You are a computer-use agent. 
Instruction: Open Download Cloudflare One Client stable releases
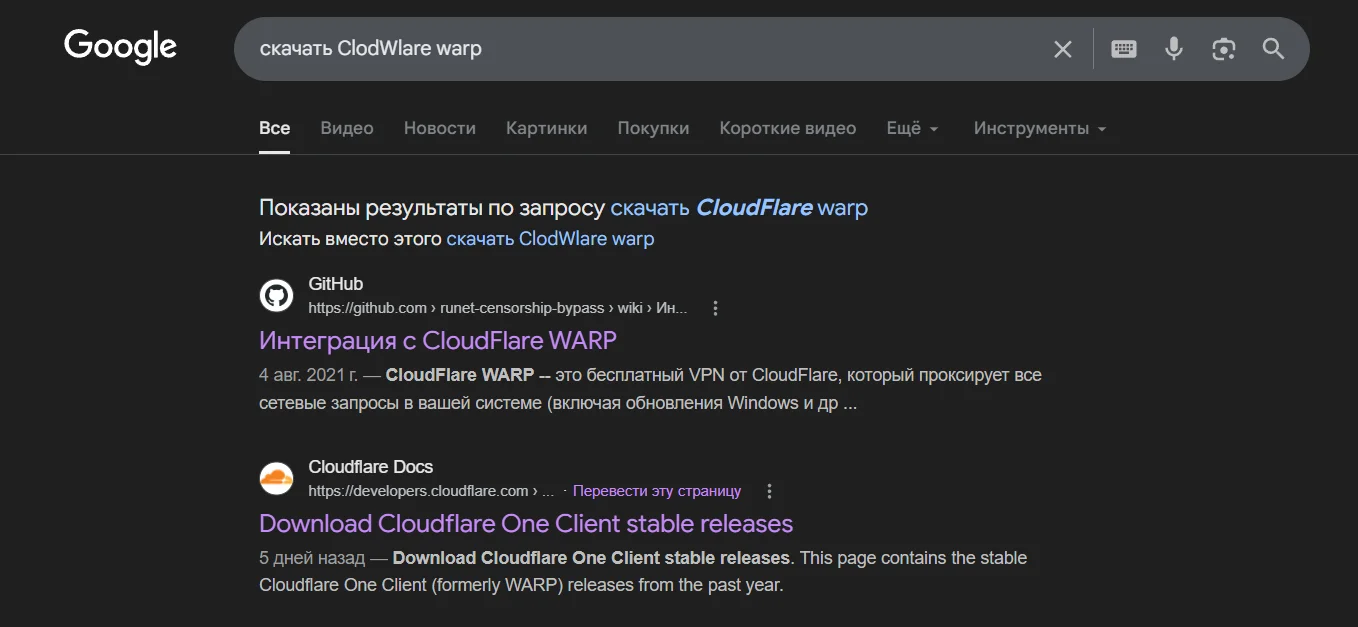[x=526, y=523]
